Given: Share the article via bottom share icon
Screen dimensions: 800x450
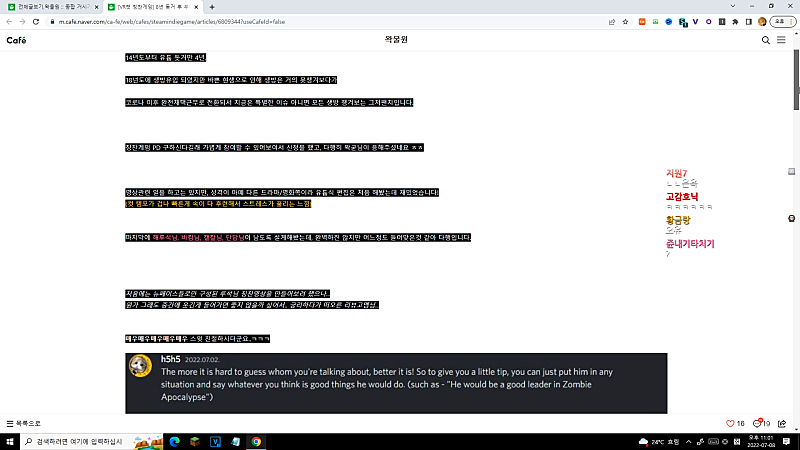Looking at the screenshot, I should coord(782,423).
